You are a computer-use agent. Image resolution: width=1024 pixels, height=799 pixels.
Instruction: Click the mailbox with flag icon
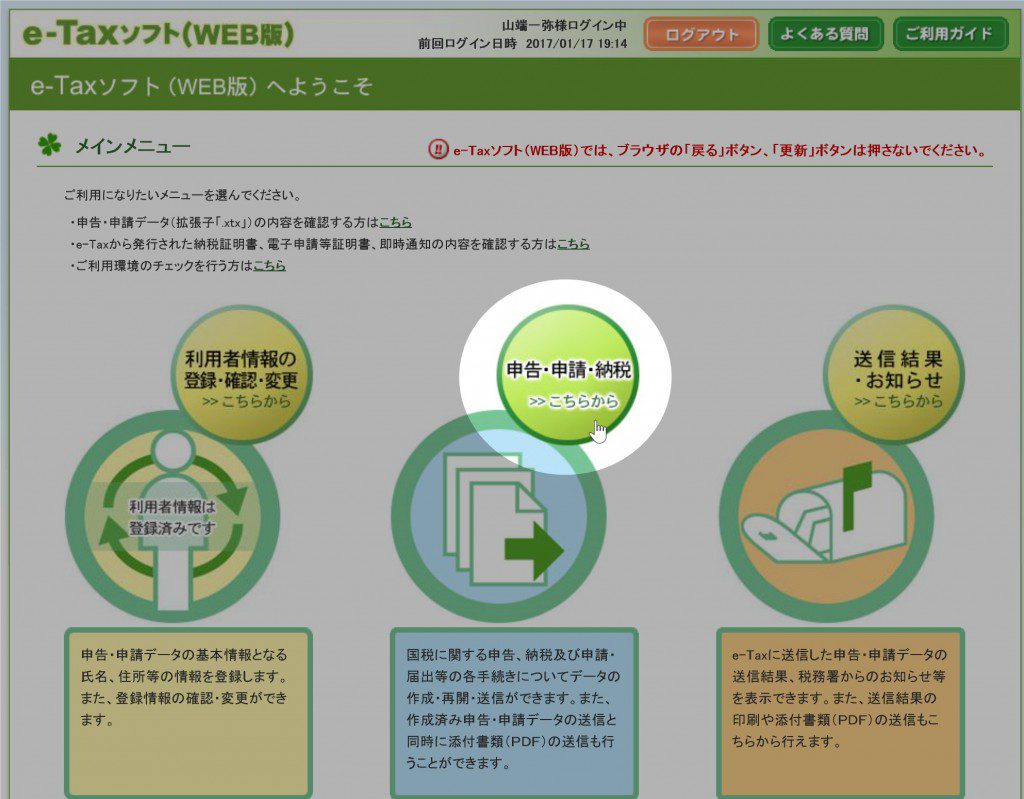click(827, 517)
